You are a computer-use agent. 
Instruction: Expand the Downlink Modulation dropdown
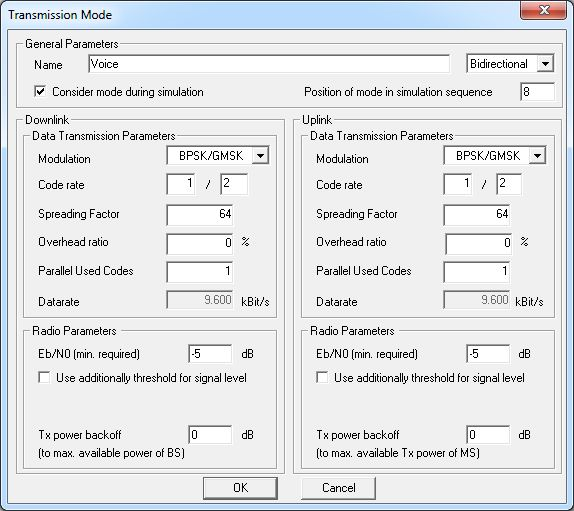click(260, 156)
